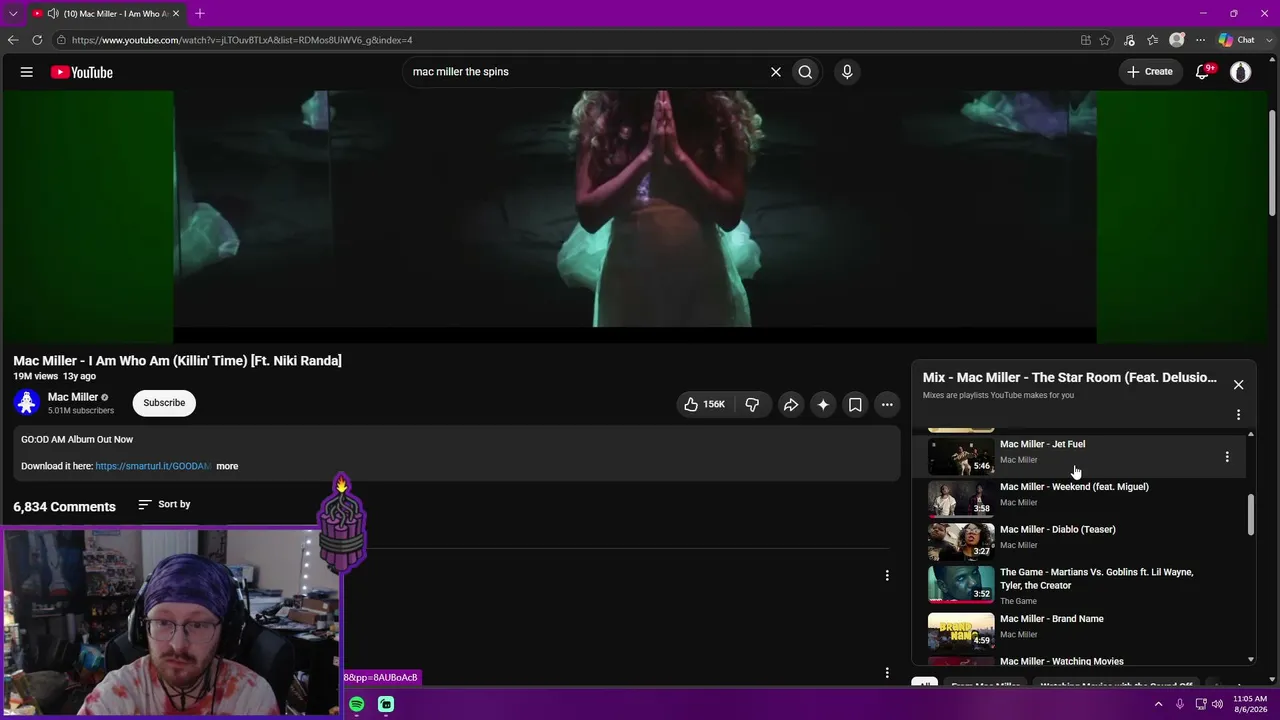Open more actions below the video

(x=887, y=404)
